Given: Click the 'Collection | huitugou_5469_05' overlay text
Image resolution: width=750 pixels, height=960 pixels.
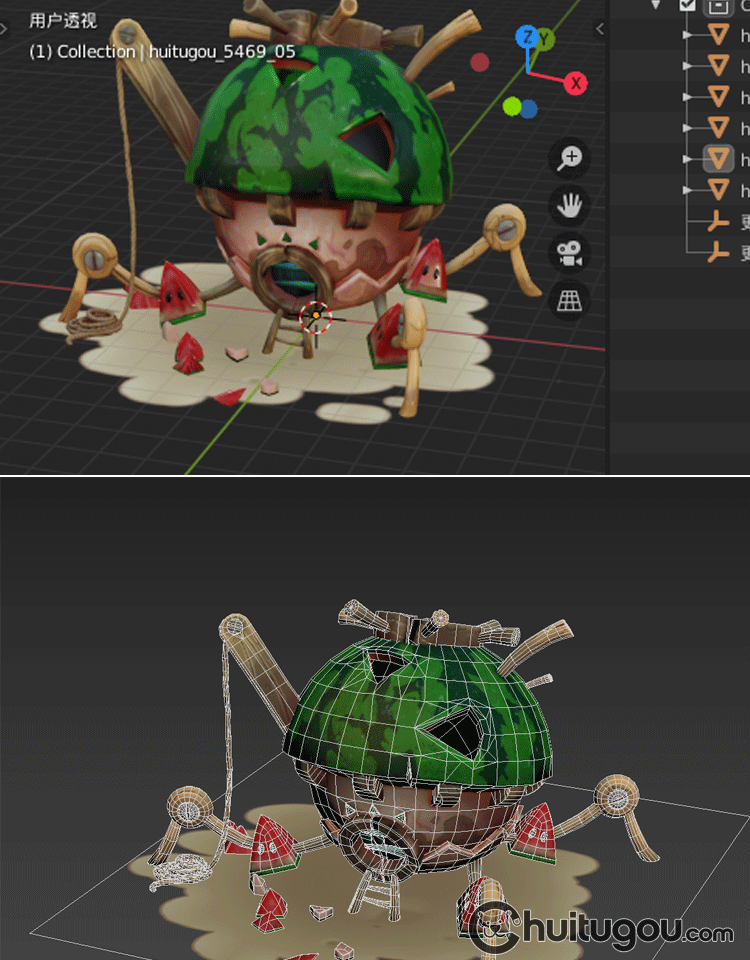Looking at the screenshot, I should pos(177,51).
